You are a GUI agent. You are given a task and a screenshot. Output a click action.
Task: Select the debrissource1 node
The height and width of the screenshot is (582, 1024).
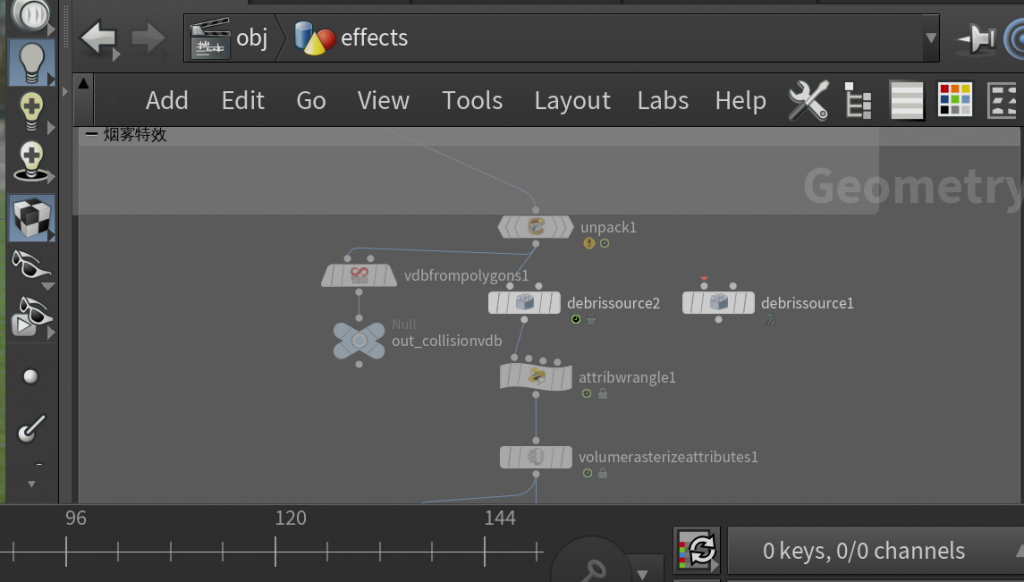(718, 303)
